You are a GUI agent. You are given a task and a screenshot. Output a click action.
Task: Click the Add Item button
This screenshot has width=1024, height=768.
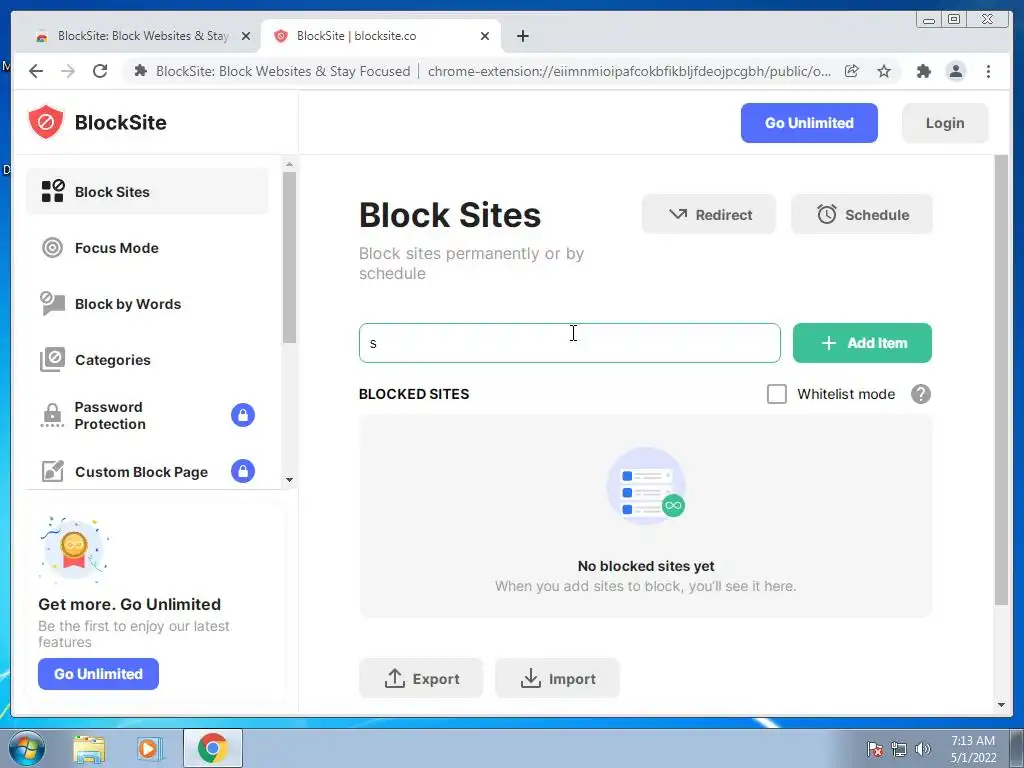[861, 343]
